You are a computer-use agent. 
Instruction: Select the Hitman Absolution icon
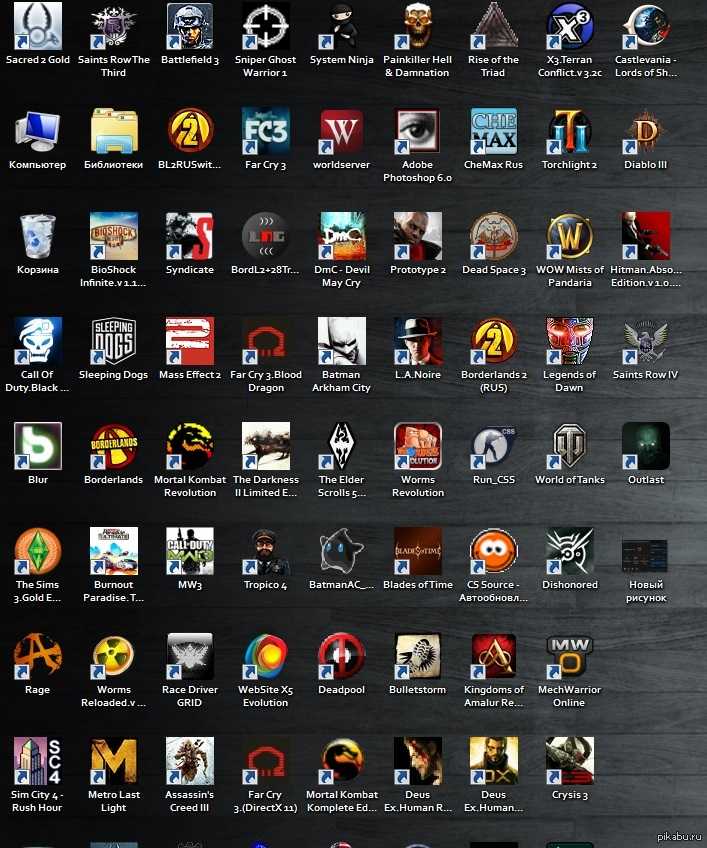(646, 236)
